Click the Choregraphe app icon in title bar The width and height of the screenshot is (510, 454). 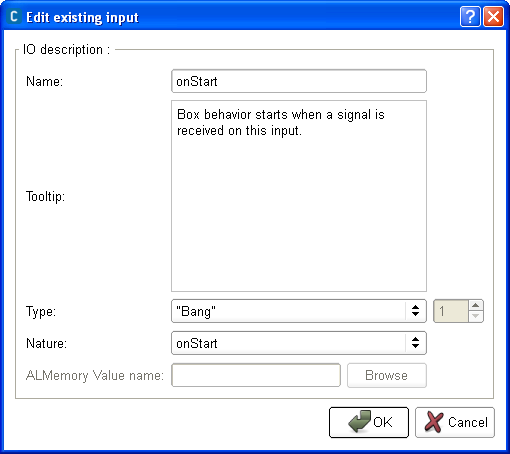14,16
